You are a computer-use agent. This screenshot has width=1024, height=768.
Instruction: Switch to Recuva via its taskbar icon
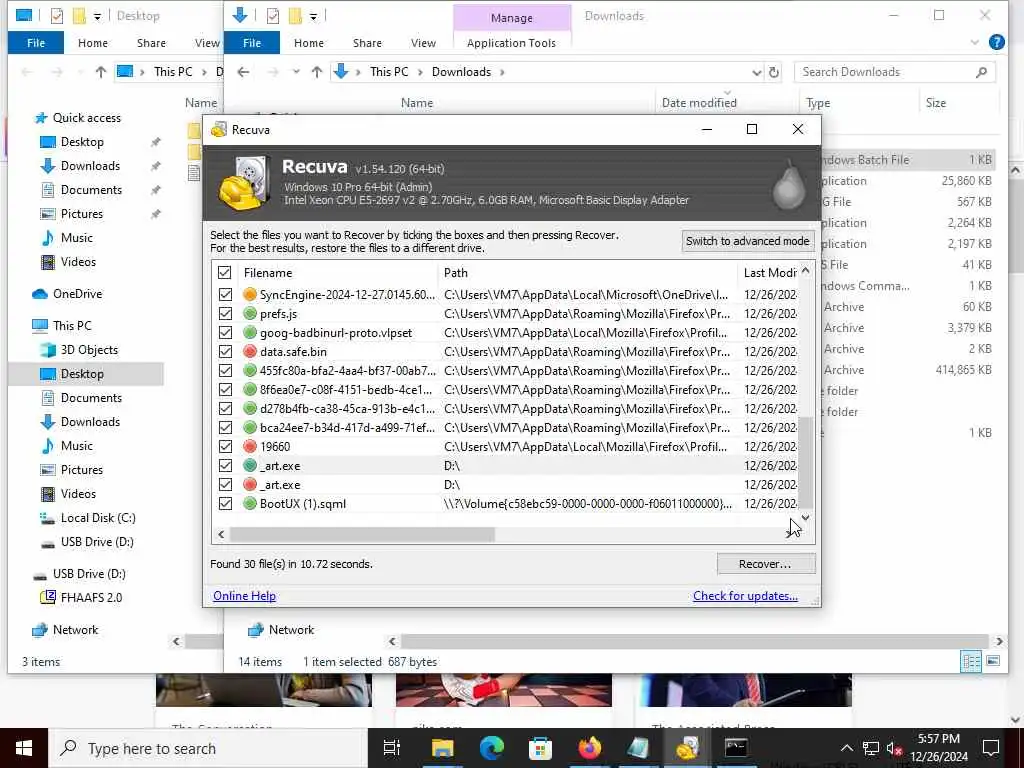click(x=687, y=748)
